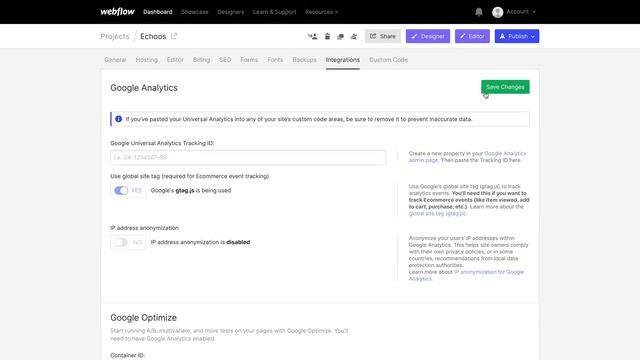Open the Resources dropdown menu
Screen dimensions: 640x360
point(322,12)
